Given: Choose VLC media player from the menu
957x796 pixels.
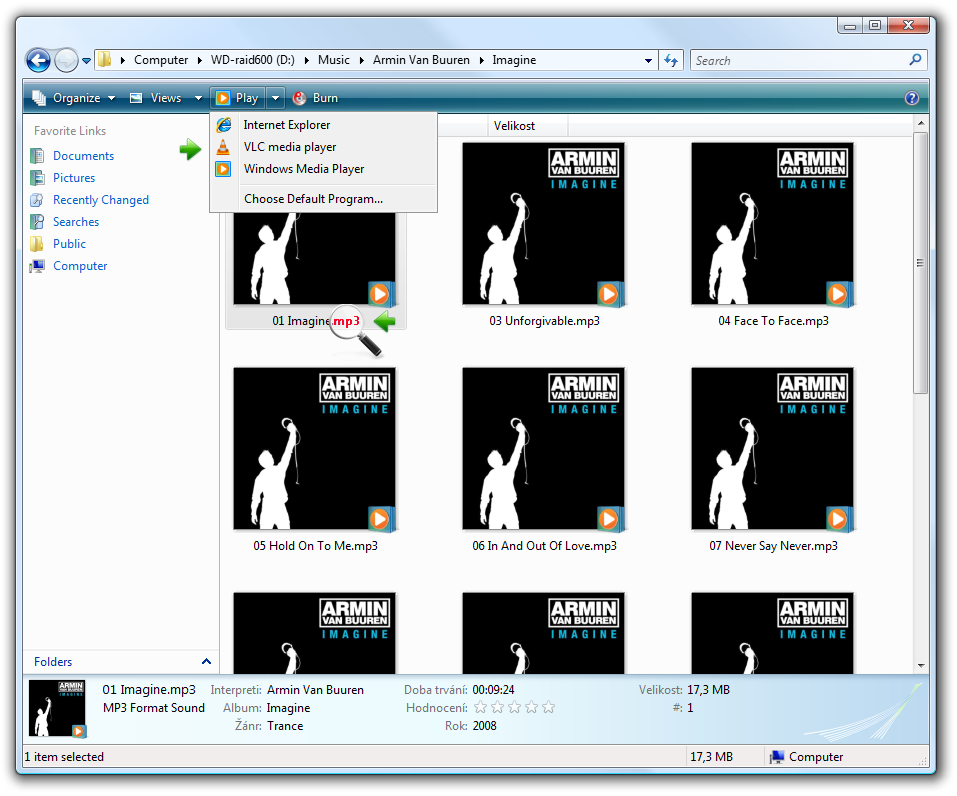Looking at the screenshot, I should click(x=323, y=147).
